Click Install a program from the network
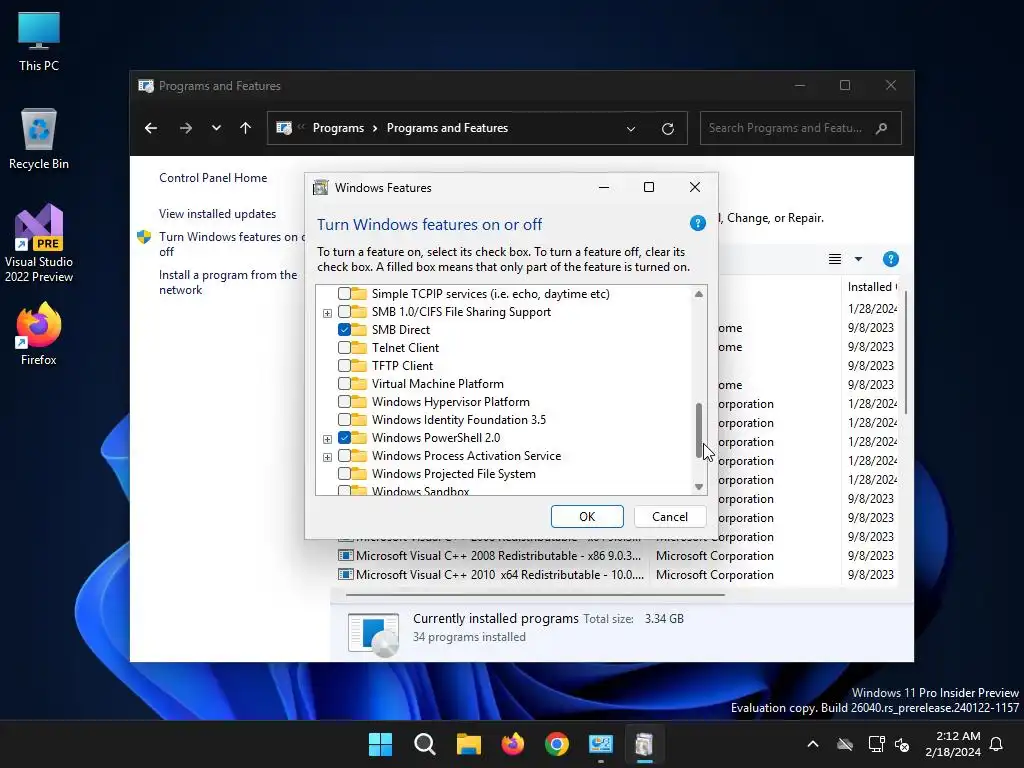The image size is (1024, 768). (228, 282)
